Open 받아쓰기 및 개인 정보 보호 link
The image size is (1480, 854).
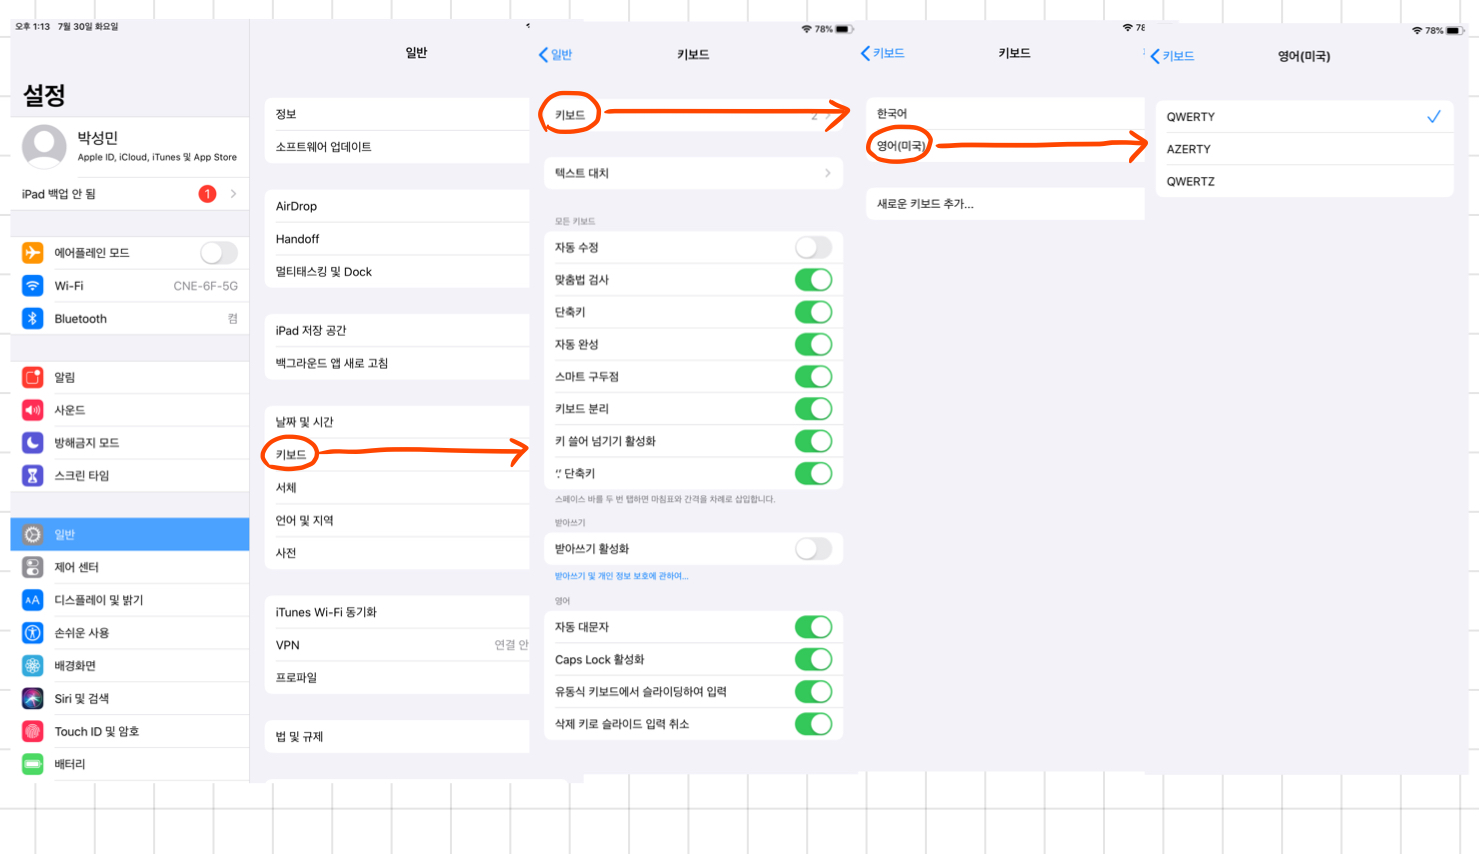coord(621,576)
